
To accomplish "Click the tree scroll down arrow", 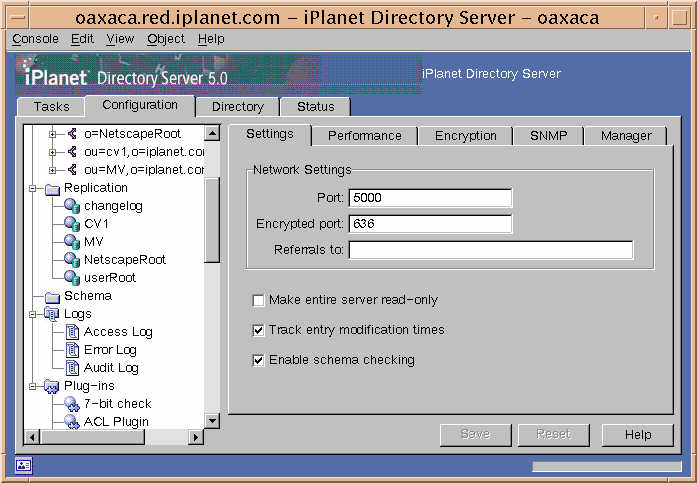I will [212, 420].
